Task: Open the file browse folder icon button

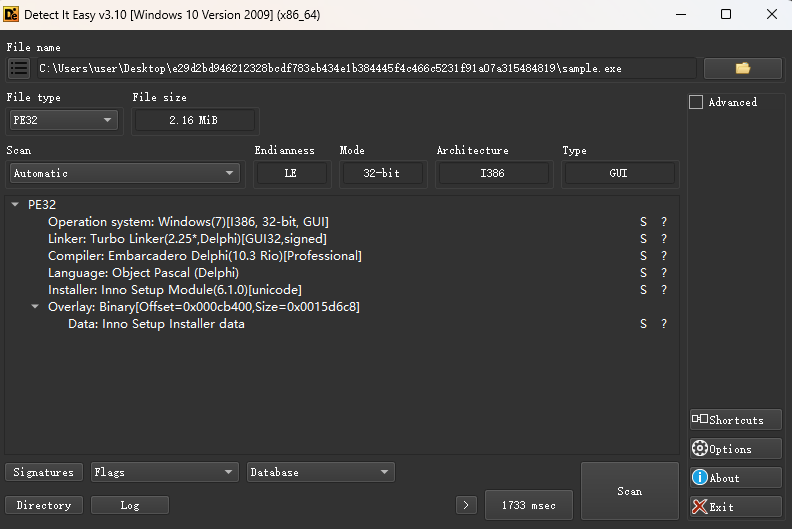Action: tap(742, 68)
